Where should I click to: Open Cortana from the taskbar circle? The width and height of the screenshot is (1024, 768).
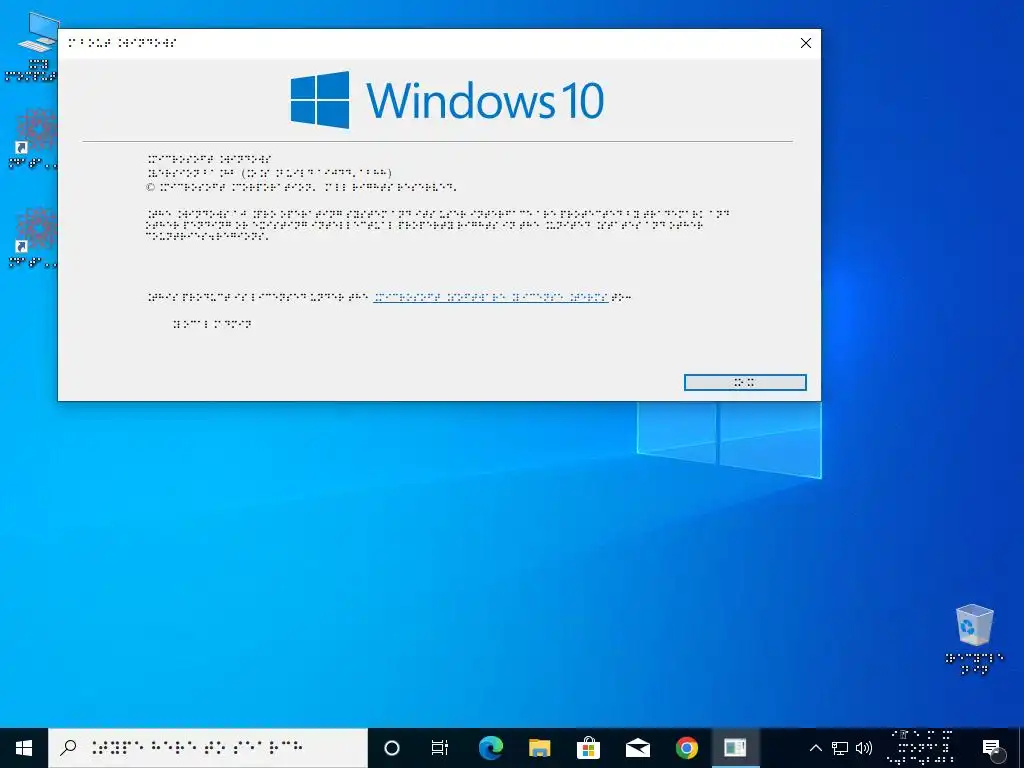coord(392,748)
